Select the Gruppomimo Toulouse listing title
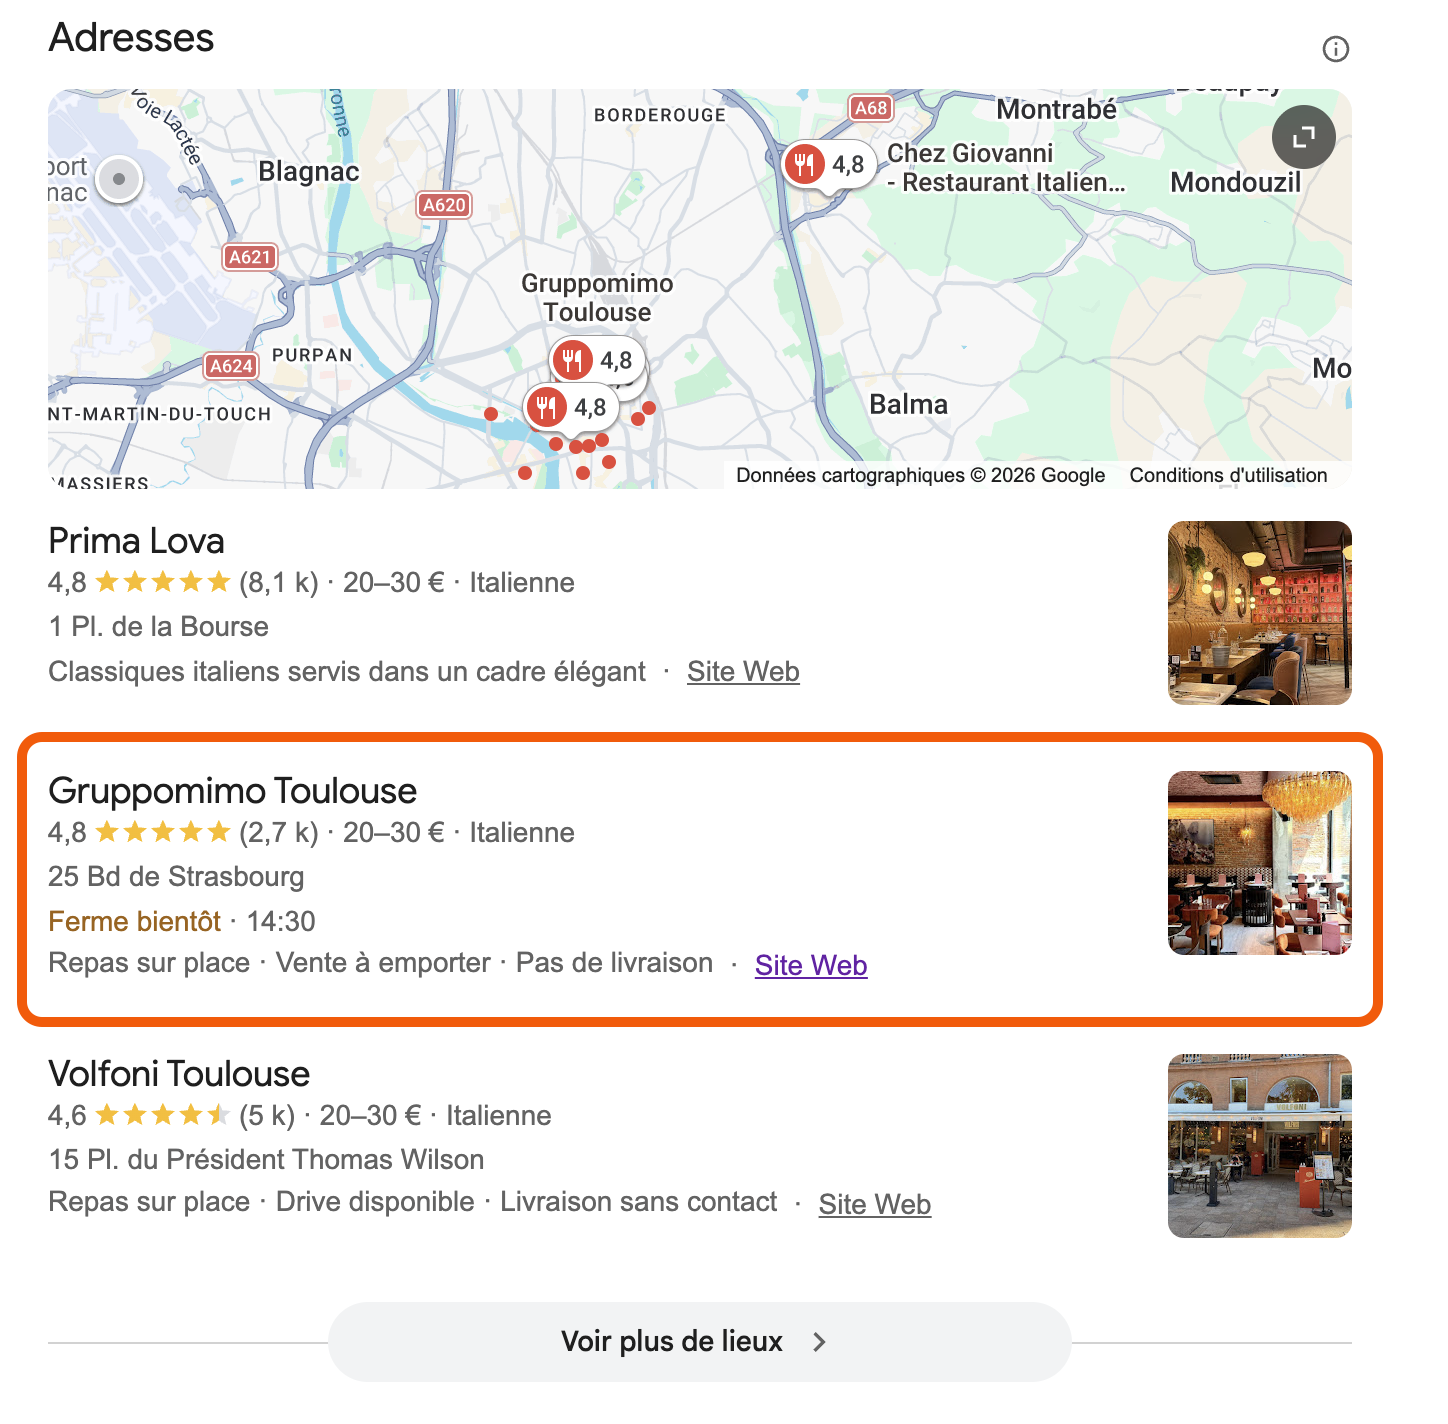 pyautogui.click(x=232, y=791)
